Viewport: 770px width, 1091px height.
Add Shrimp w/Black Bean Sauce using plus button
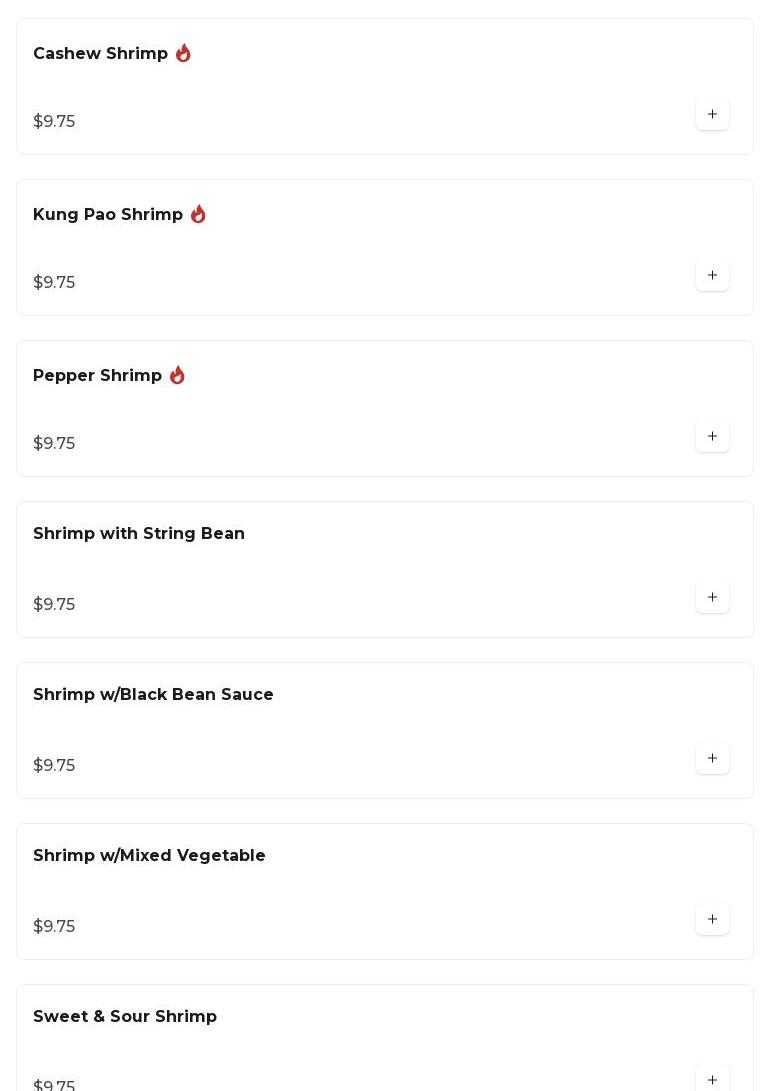point(712,758)
